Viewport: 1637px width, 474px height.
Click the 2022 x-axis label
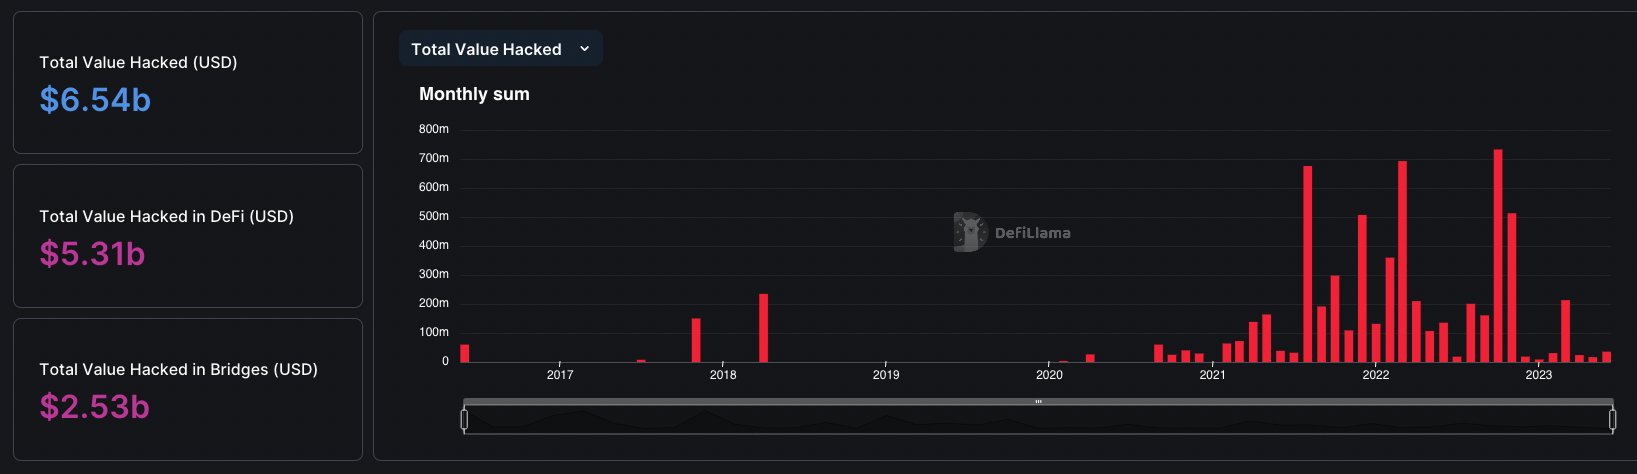pyautogui.click(x=1376, y=375)
